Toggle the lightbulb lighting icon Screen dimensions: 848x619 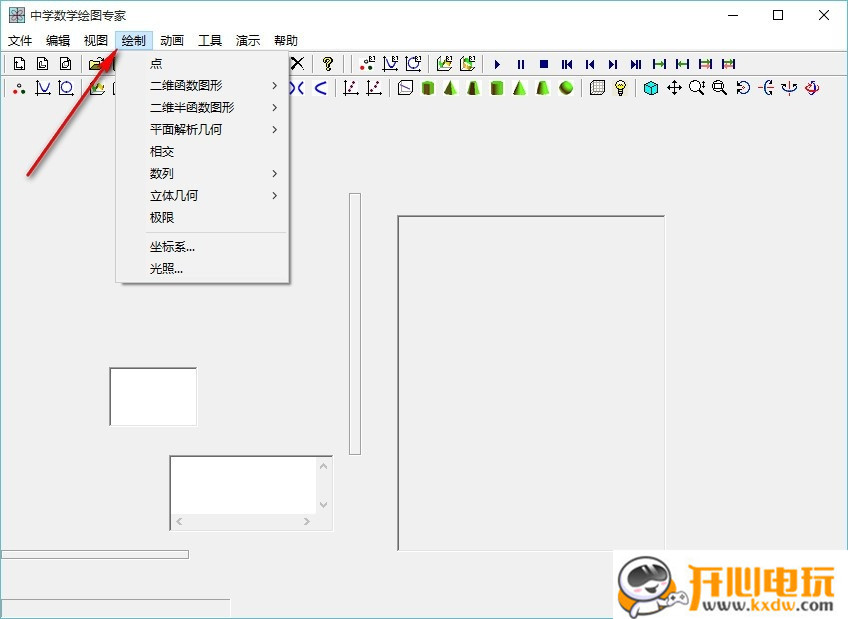pyautogui.click(x=619, y=87)
